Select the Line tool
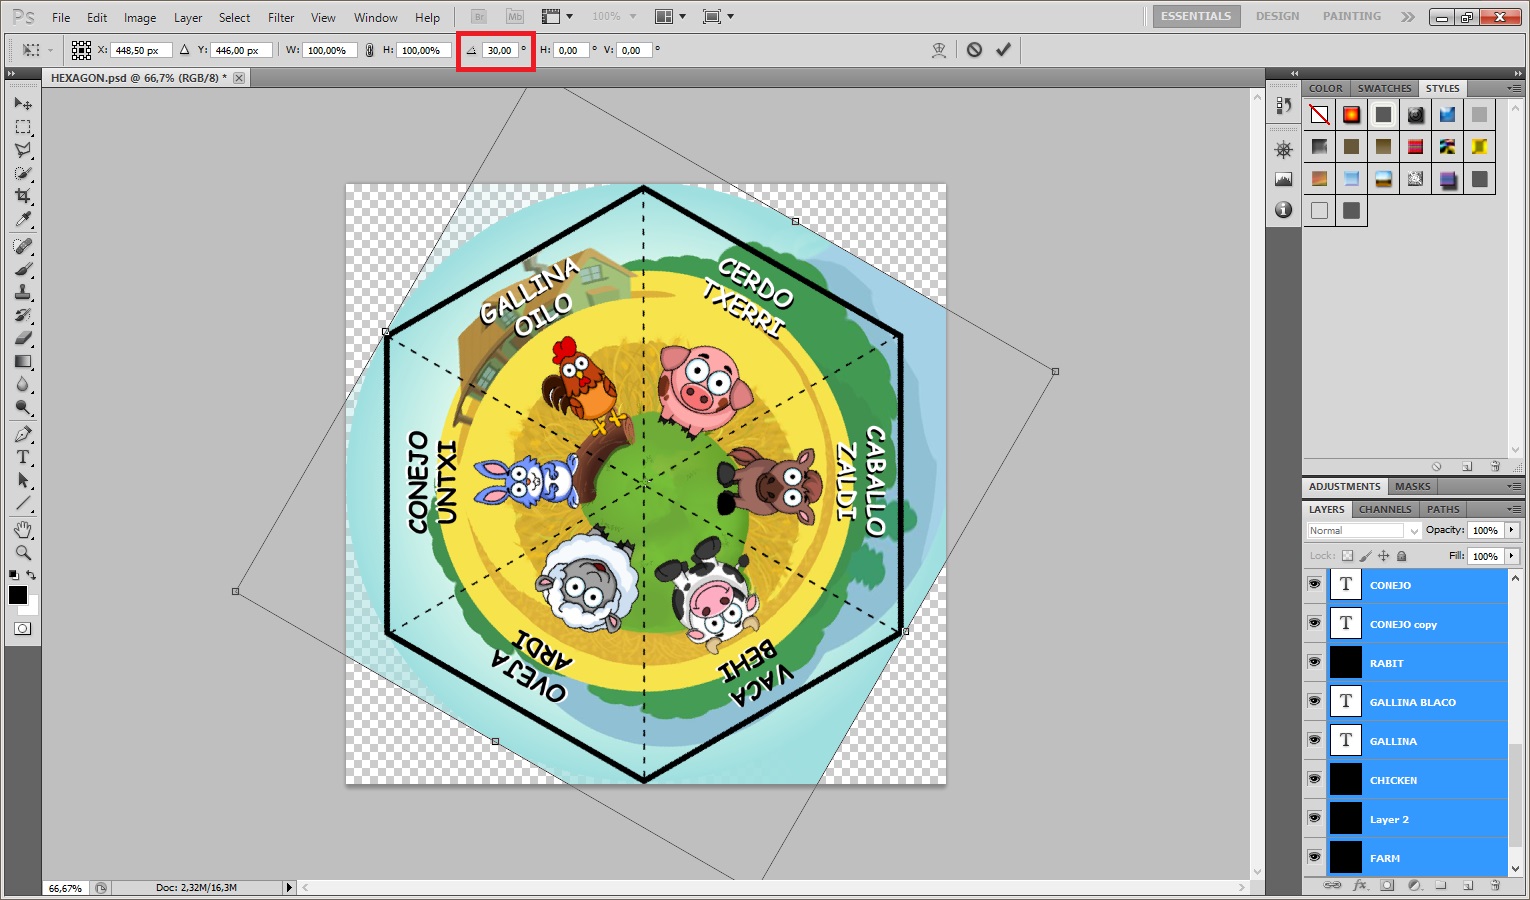This screenshot has height=900, width=1530. 23,503
